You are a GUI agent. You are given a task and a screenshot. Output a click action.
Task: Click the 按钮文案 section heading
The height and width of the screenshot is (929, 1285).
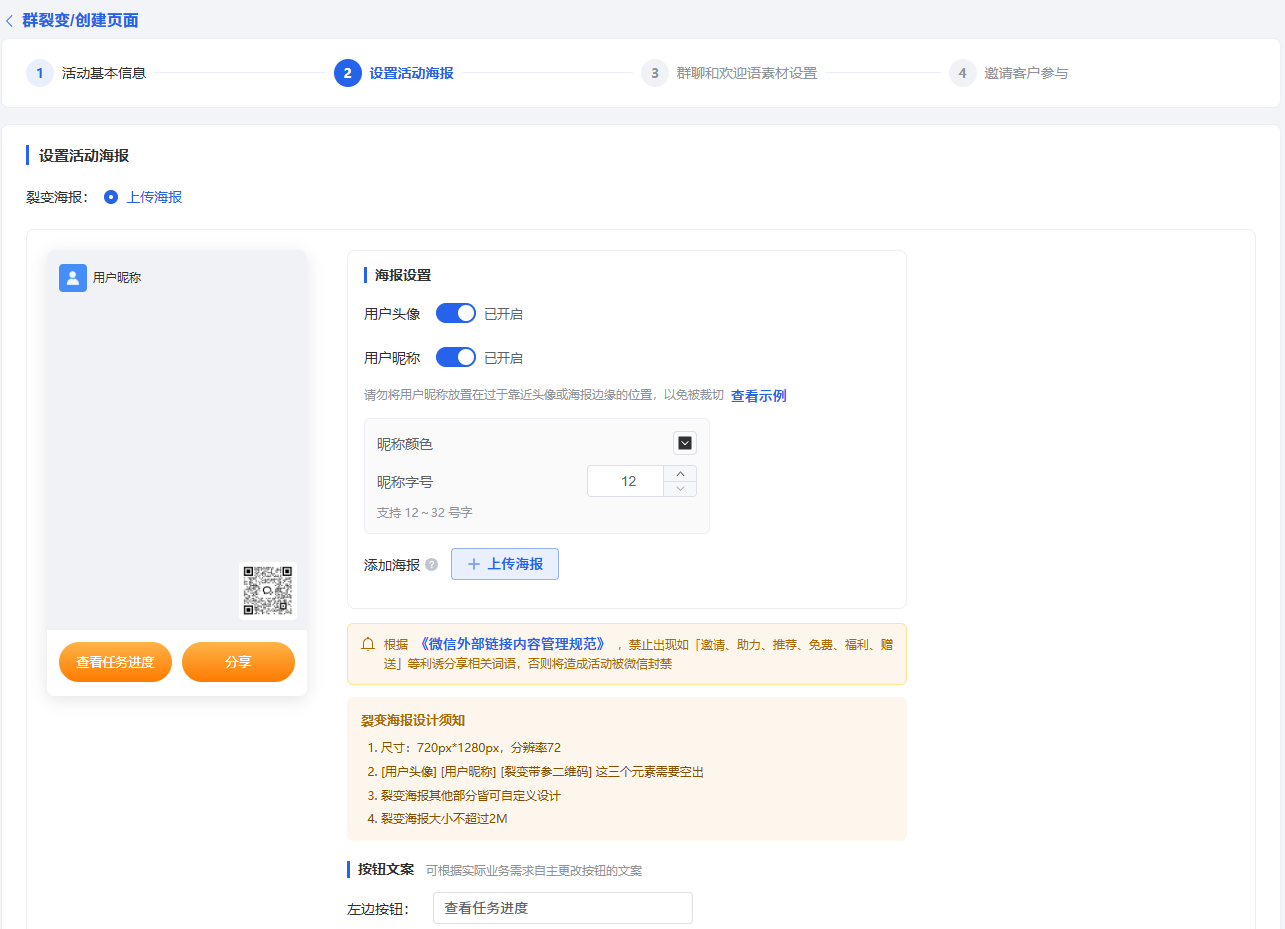pos(386,869)
